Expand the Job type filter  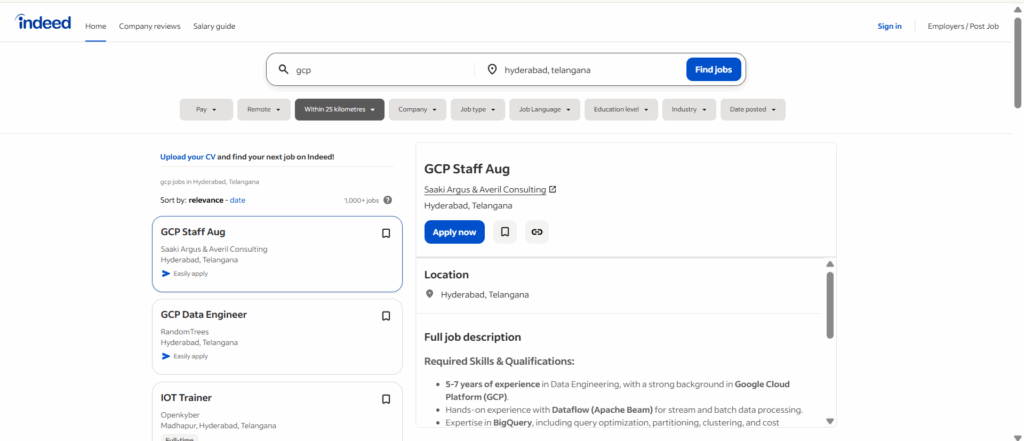point(478,110)
